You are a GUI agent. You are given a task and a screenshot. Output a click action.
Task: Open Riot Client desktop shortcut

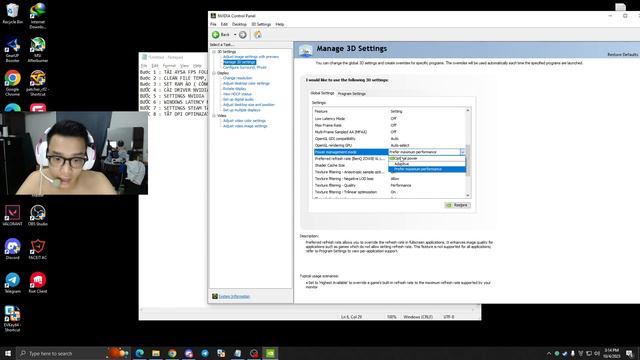coord(38,283)
